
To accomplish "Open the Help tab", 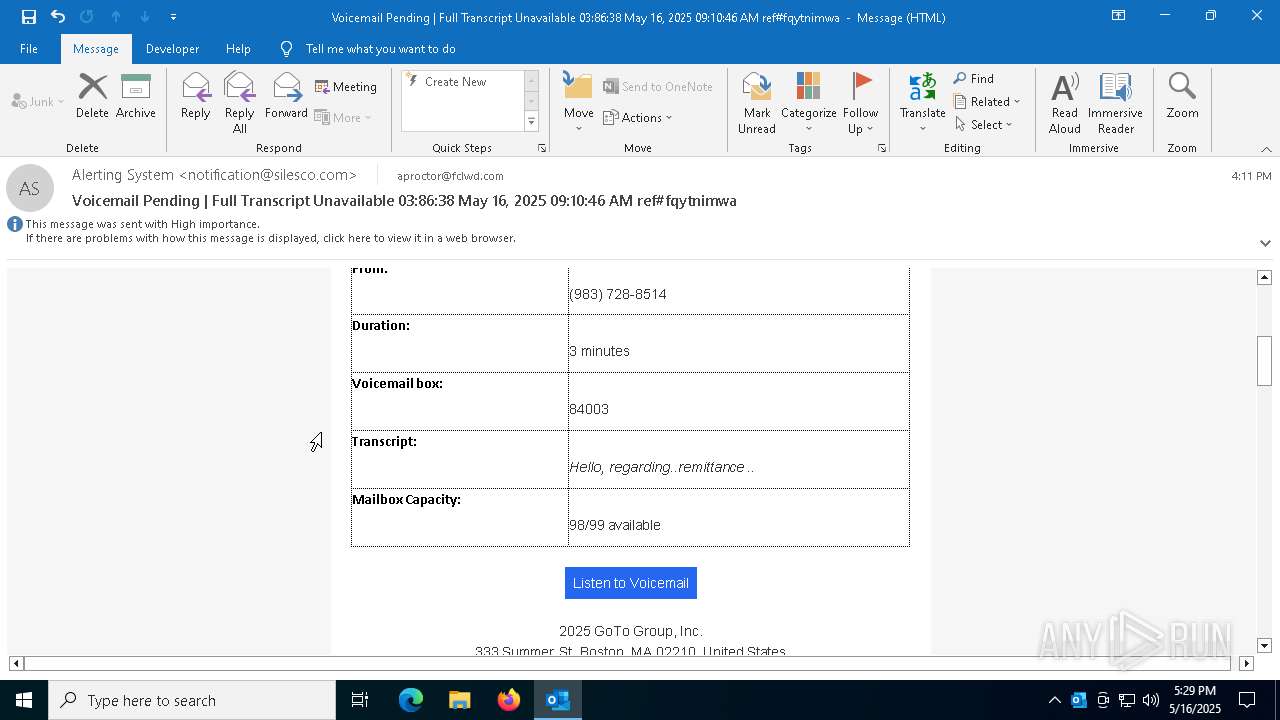I will click(x=238, y=49).
